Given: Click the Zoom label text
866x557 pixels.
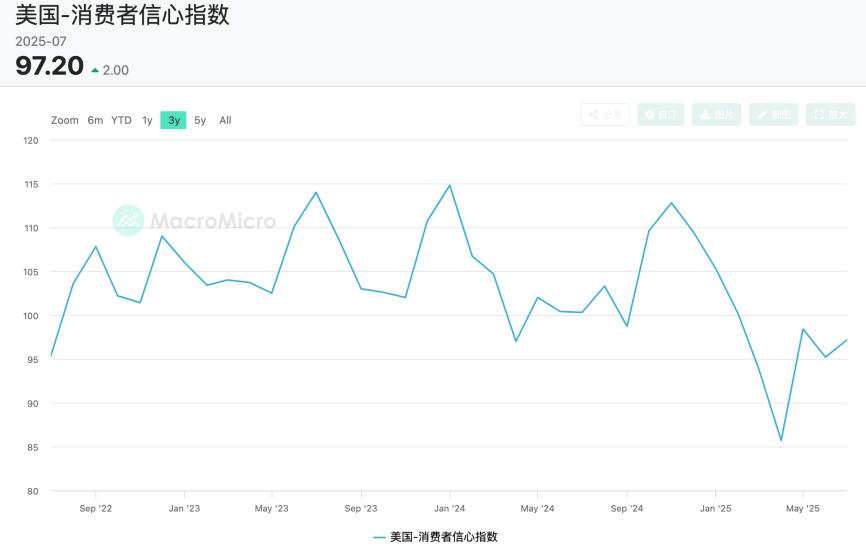Looking at the screenshot, I should tap(65, 120).
